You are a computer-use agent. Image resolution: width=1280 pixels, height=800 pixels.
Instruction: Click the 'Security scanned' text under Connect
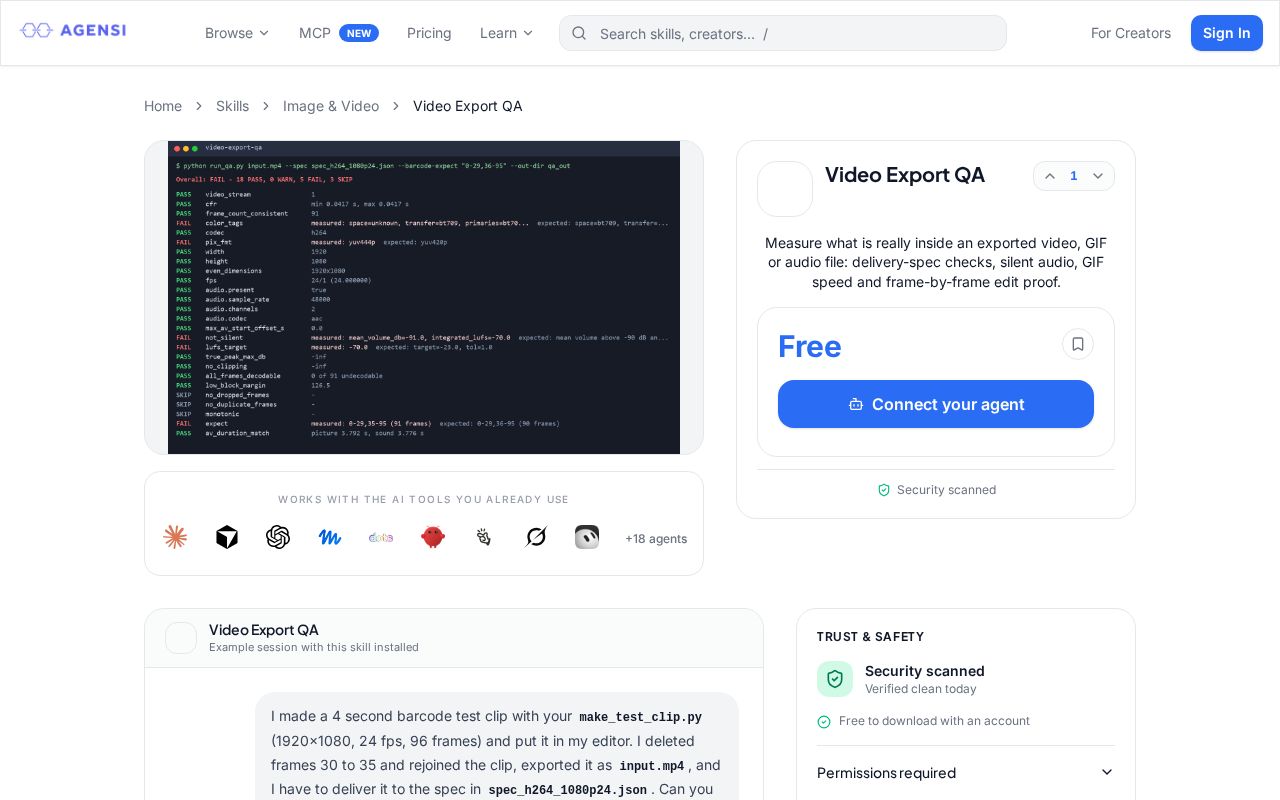point(946,490)
